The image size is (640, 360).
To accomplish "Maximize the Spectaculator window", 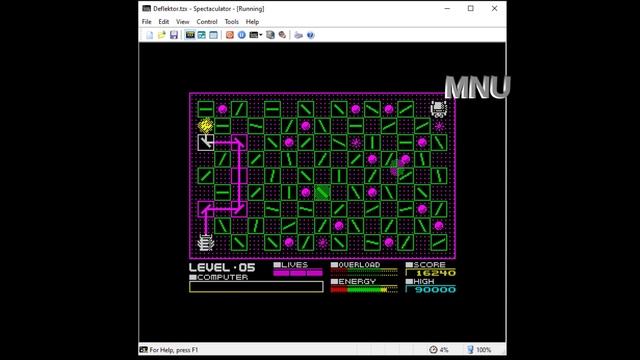I will click(471, 9).
